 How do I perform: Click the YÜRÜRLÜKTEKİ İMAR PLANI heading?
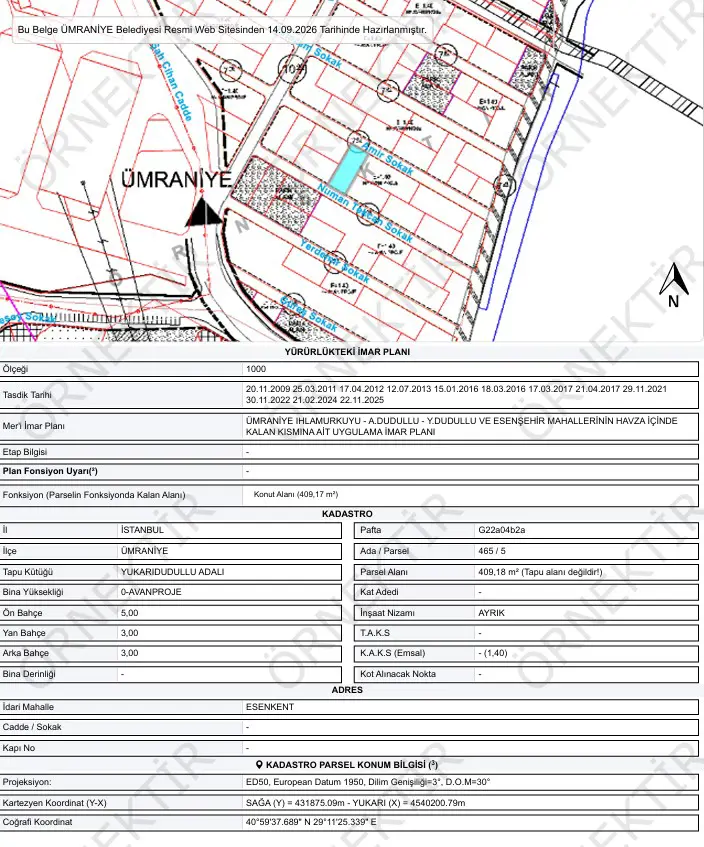[x=347, y=352]
